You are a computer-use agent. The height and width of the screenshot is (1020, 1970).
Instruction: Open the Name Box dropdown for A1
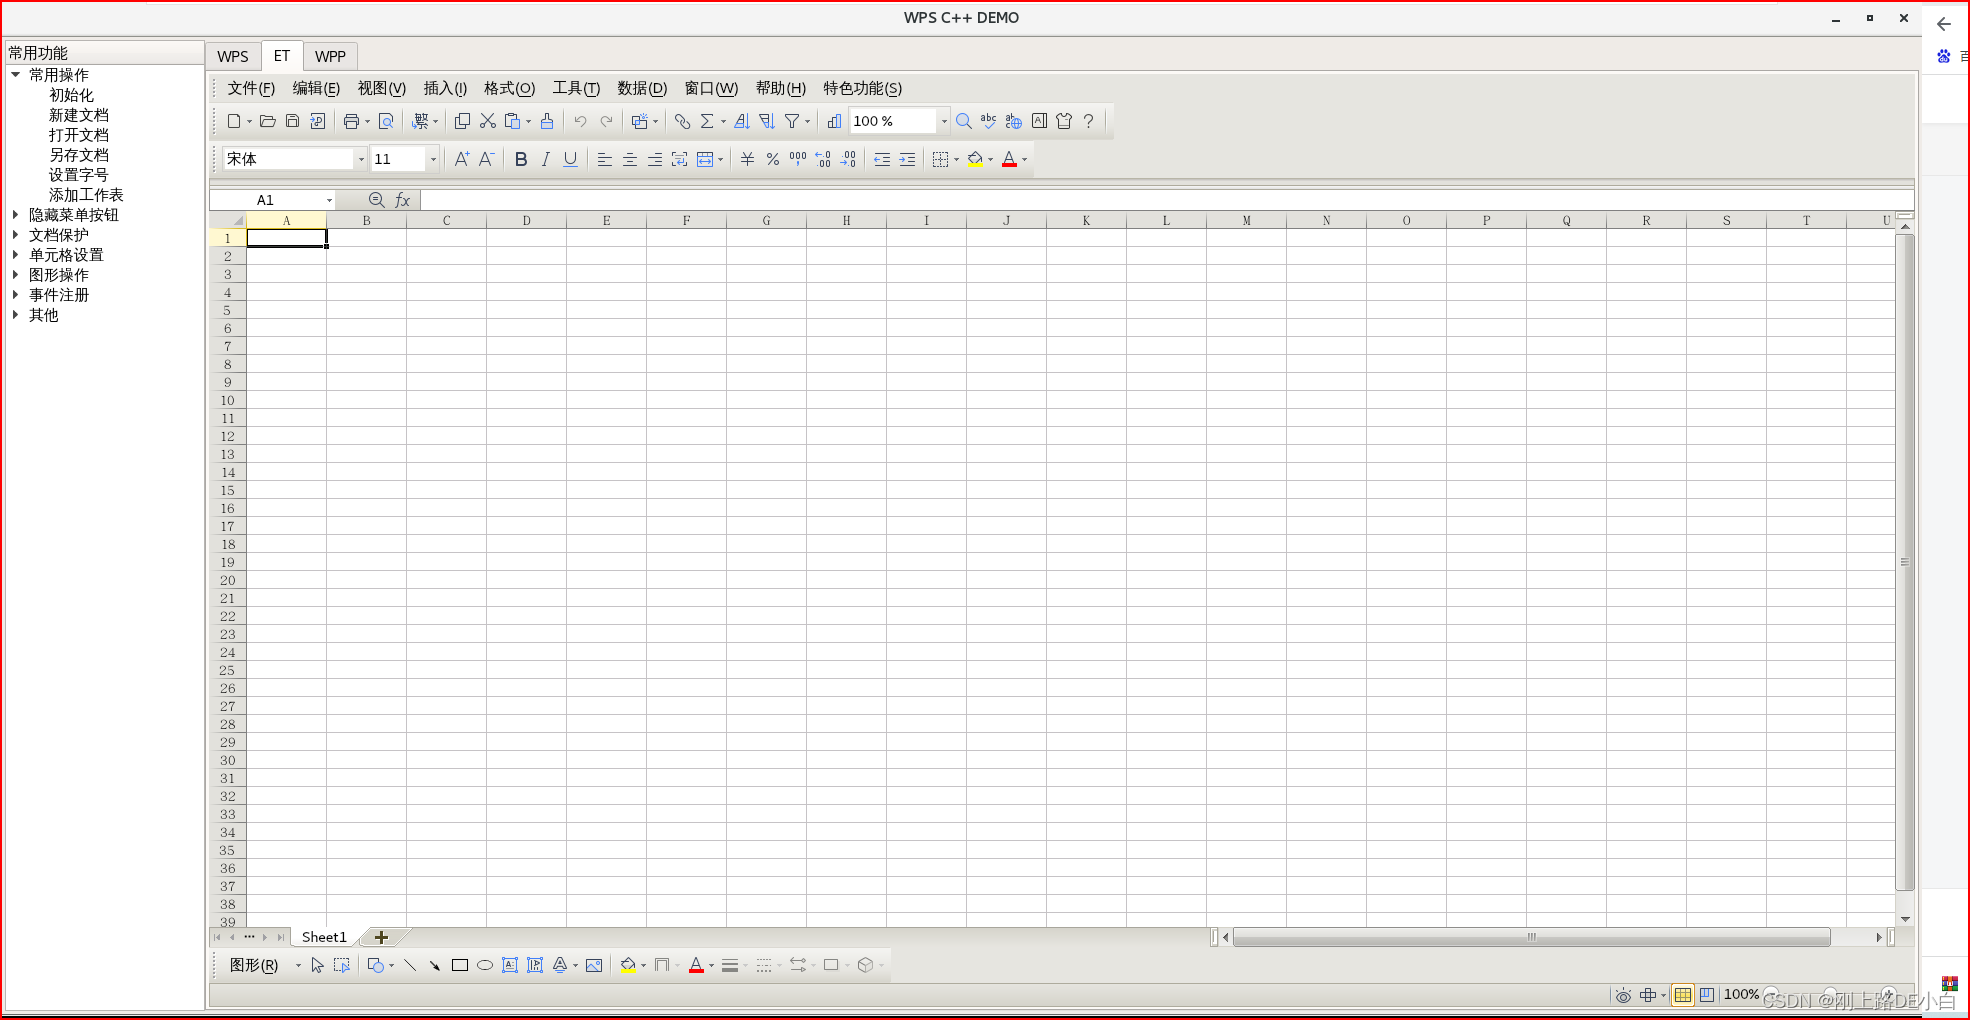click(329, 200)
